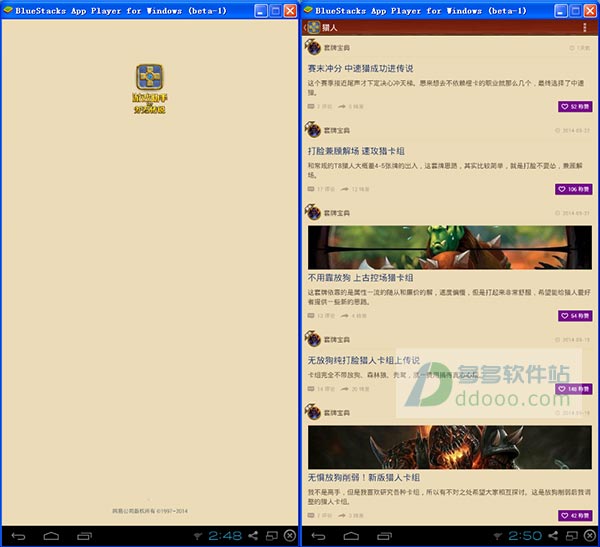600x547 pixels.
Task: Click round close icon in left window's bottom bar
Action: coord(290,536)
